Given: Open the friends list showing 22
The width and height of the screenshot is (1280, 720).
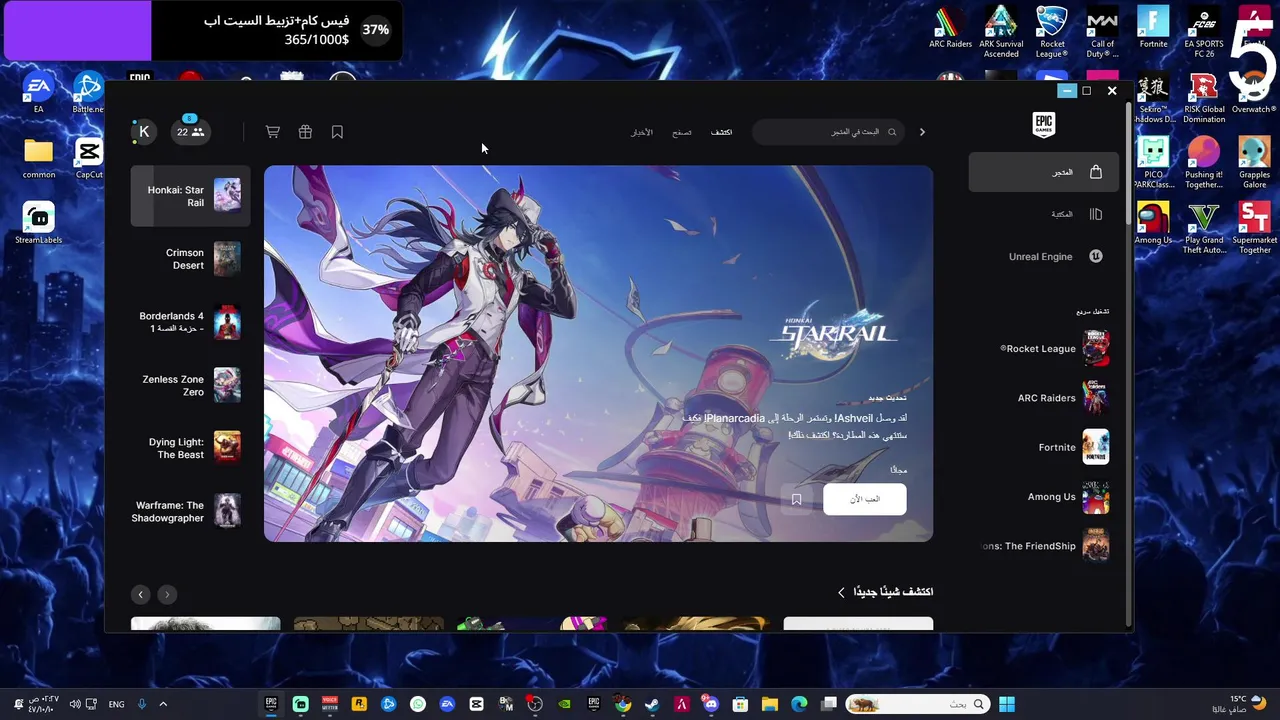Looking at the screenshot, I should point(190,132).
